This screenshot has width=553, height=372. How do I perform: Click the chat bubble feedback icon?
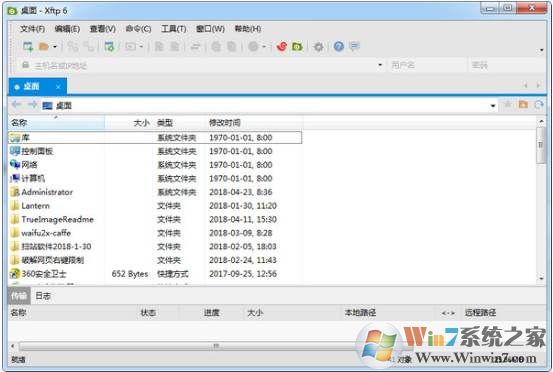click(x=355, y=46)
